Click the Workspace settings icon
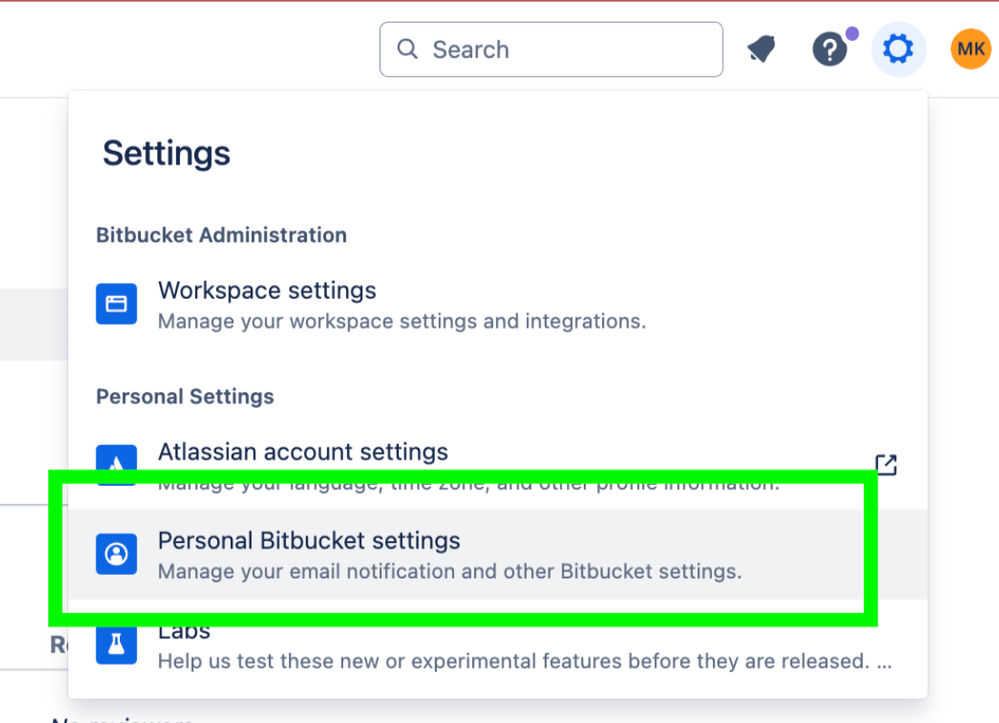Viewport: 999px width, 723px height. click(x=117, y=304)
